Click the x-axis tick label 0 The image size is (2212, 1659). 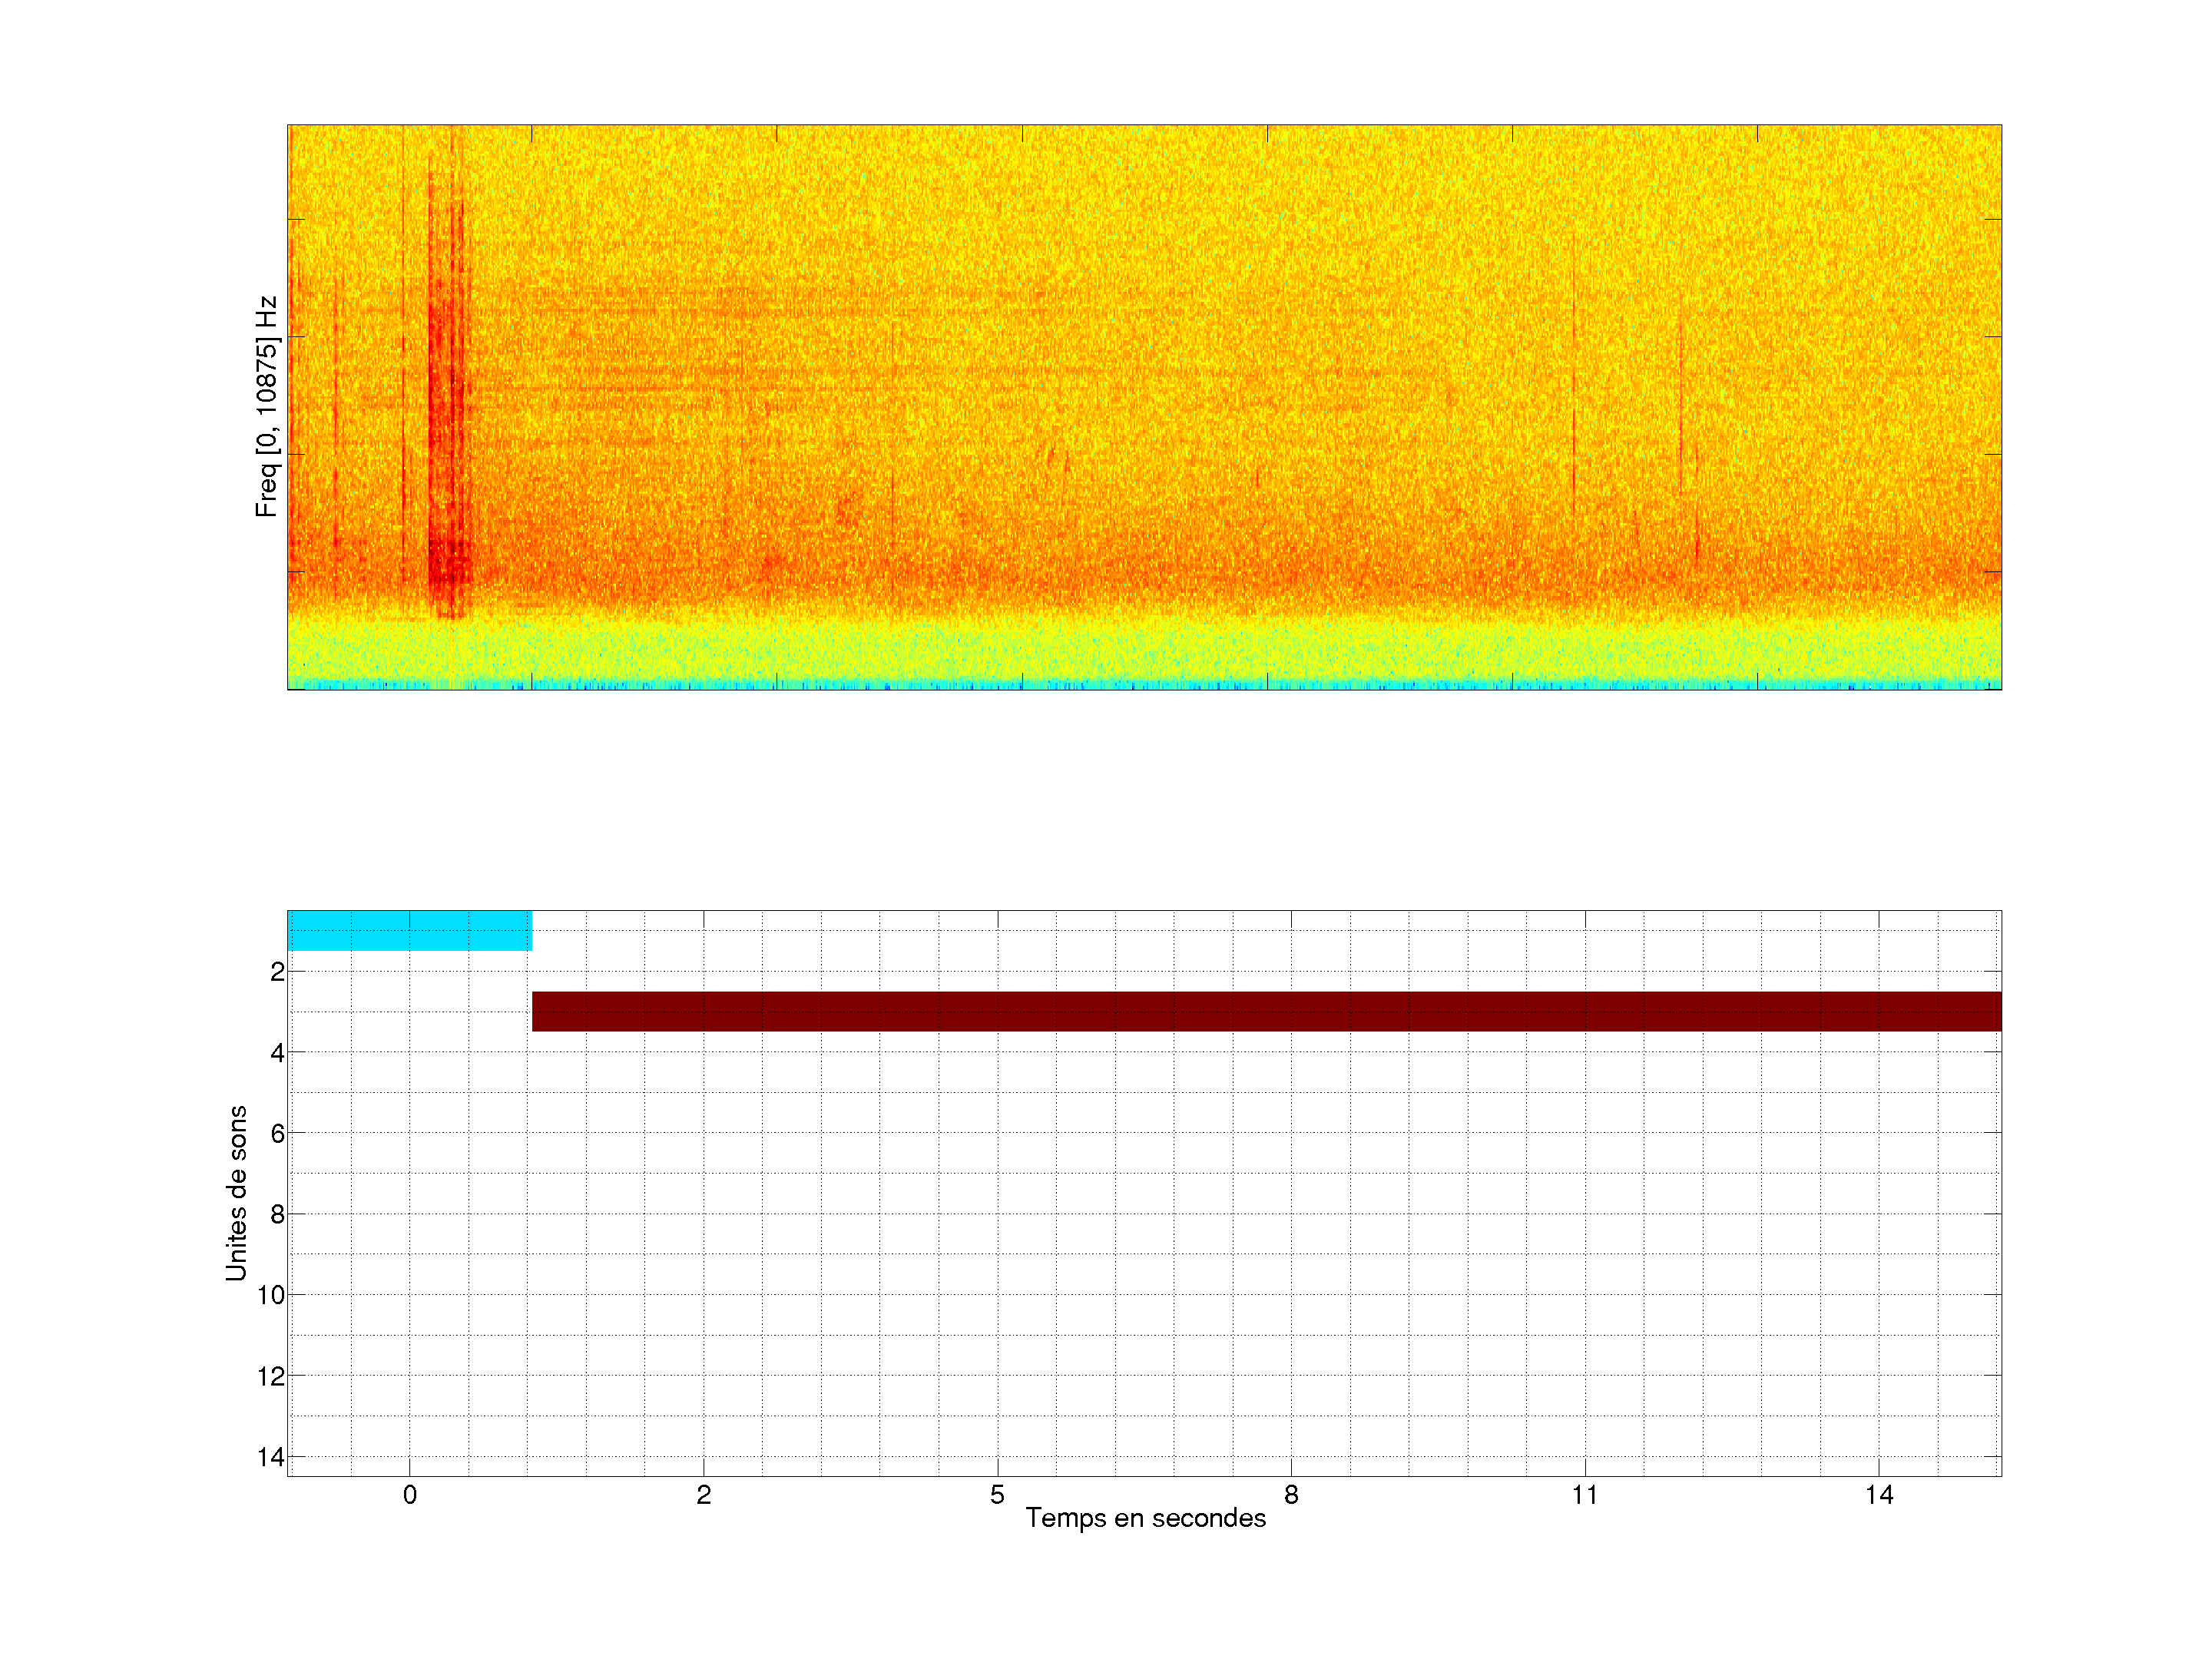409,1495
